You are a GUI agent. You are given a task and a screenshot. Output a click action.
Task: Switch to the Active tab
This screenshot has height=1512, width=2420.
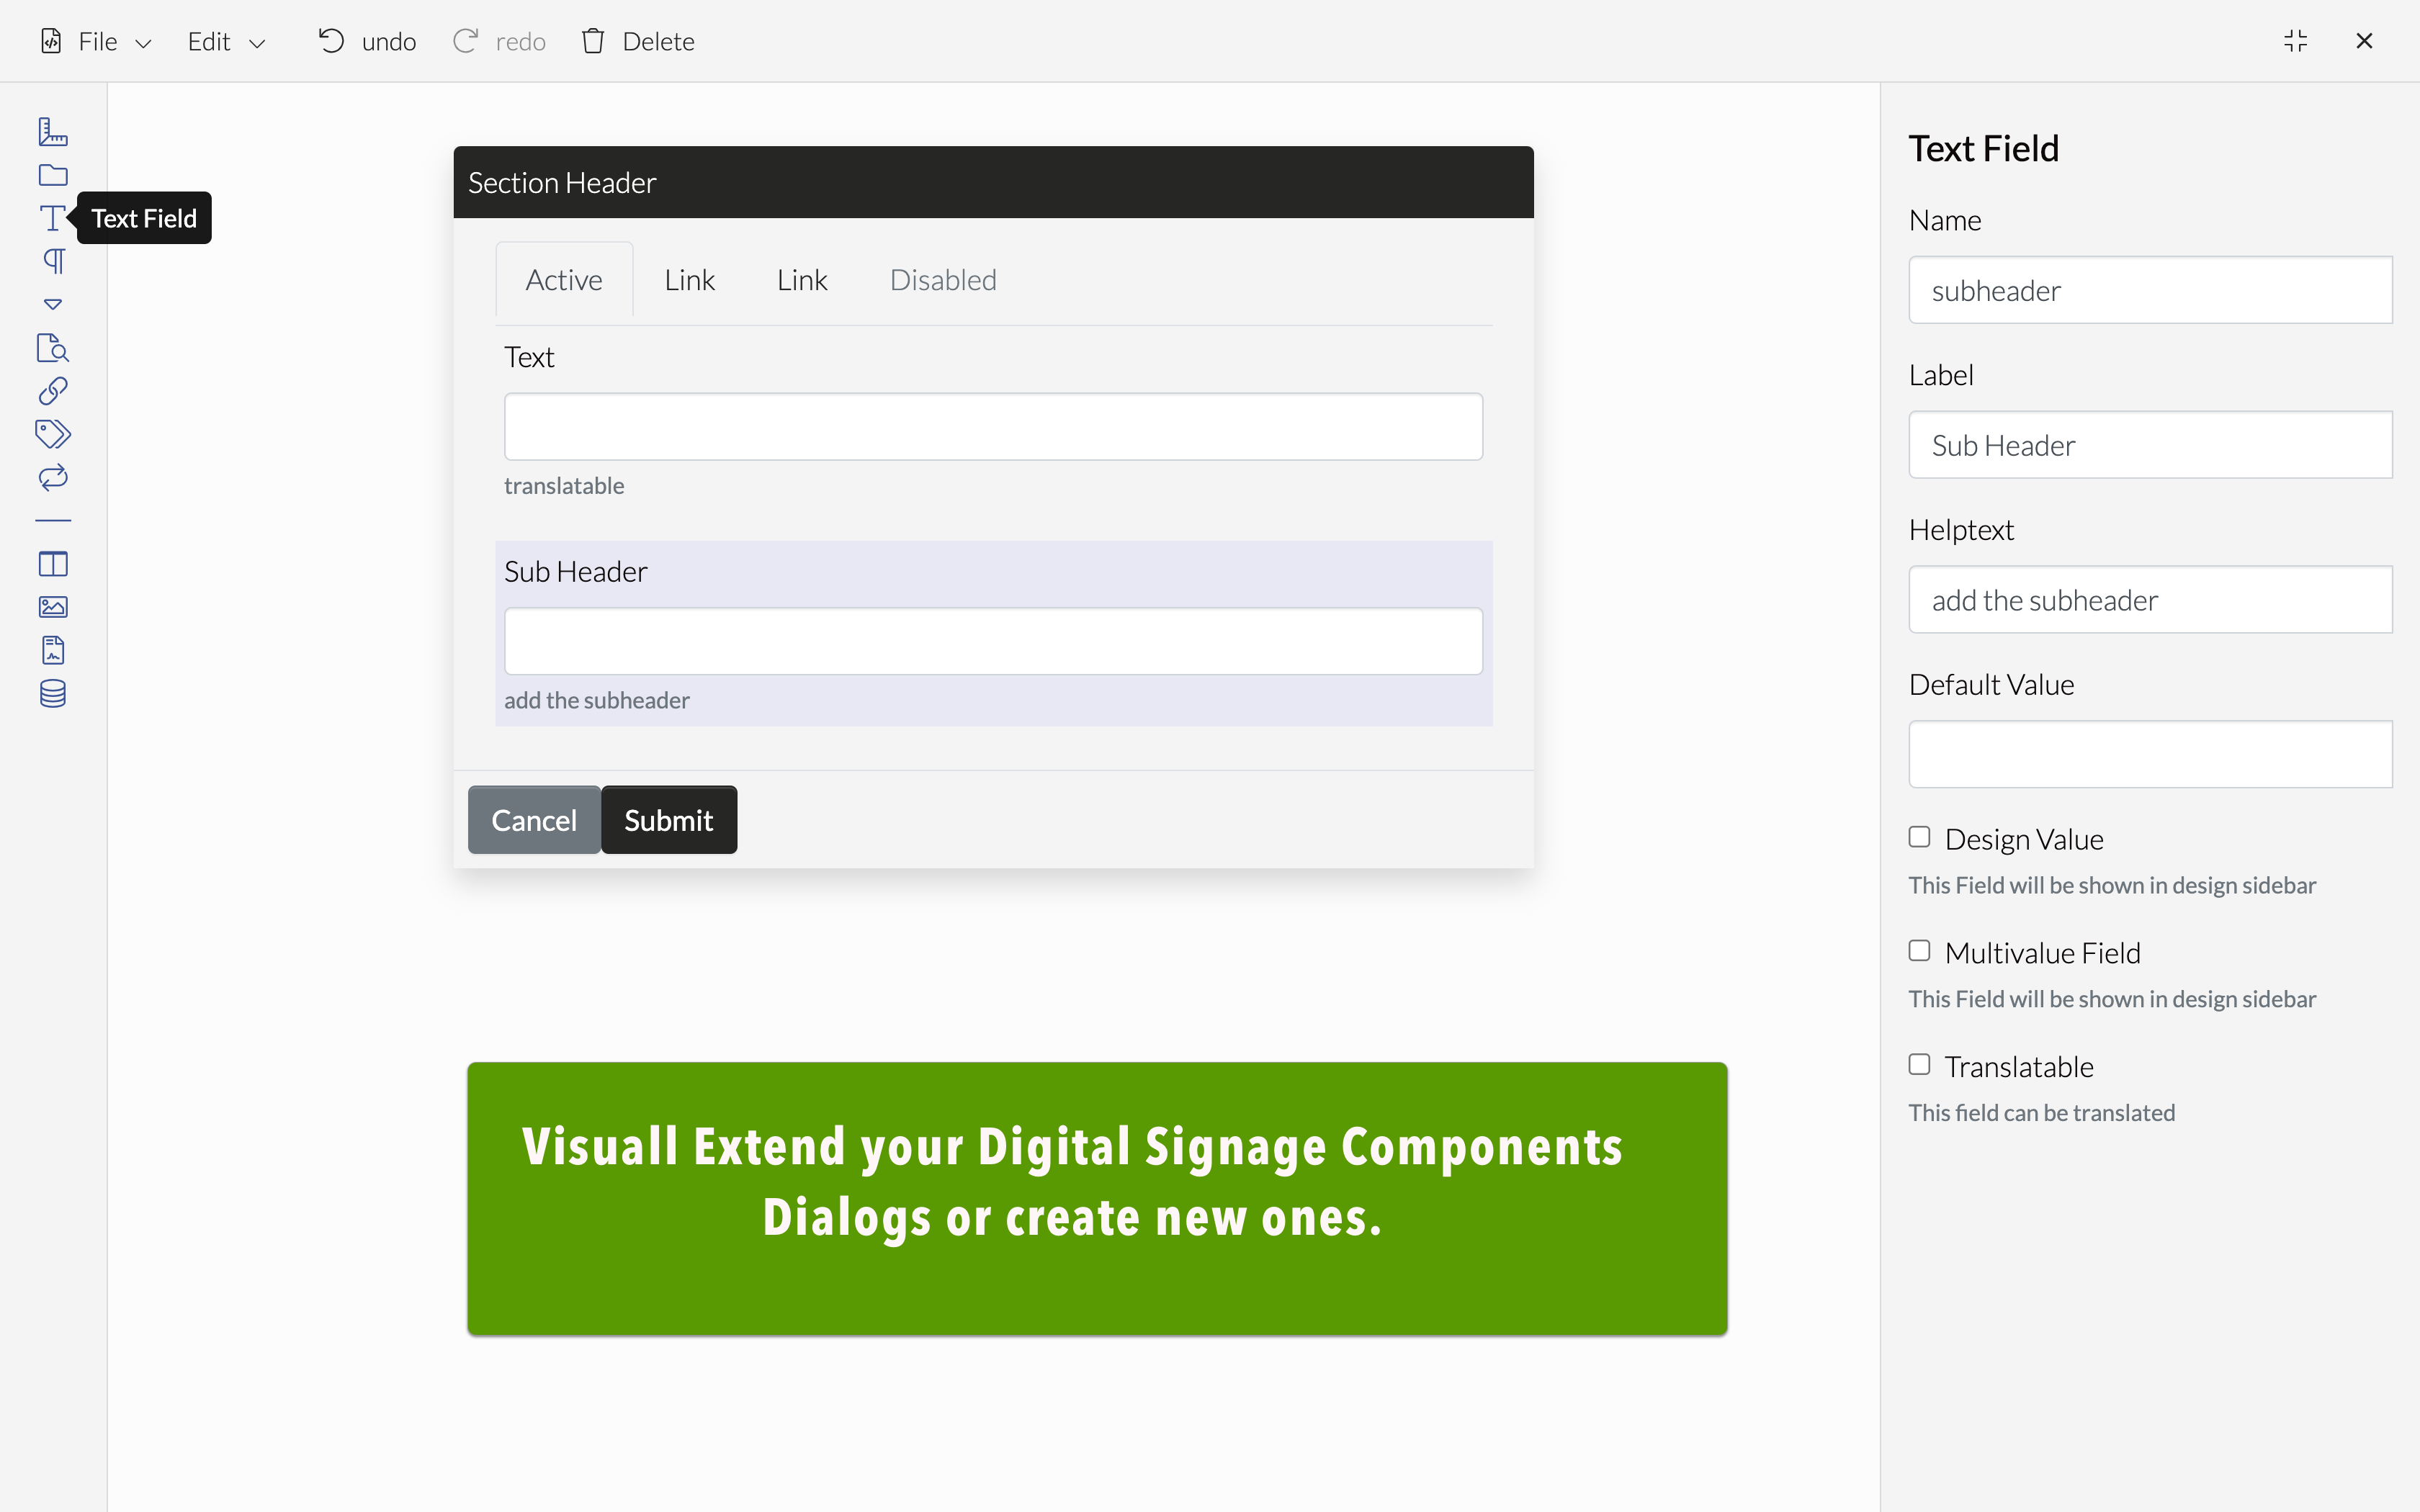564,280
